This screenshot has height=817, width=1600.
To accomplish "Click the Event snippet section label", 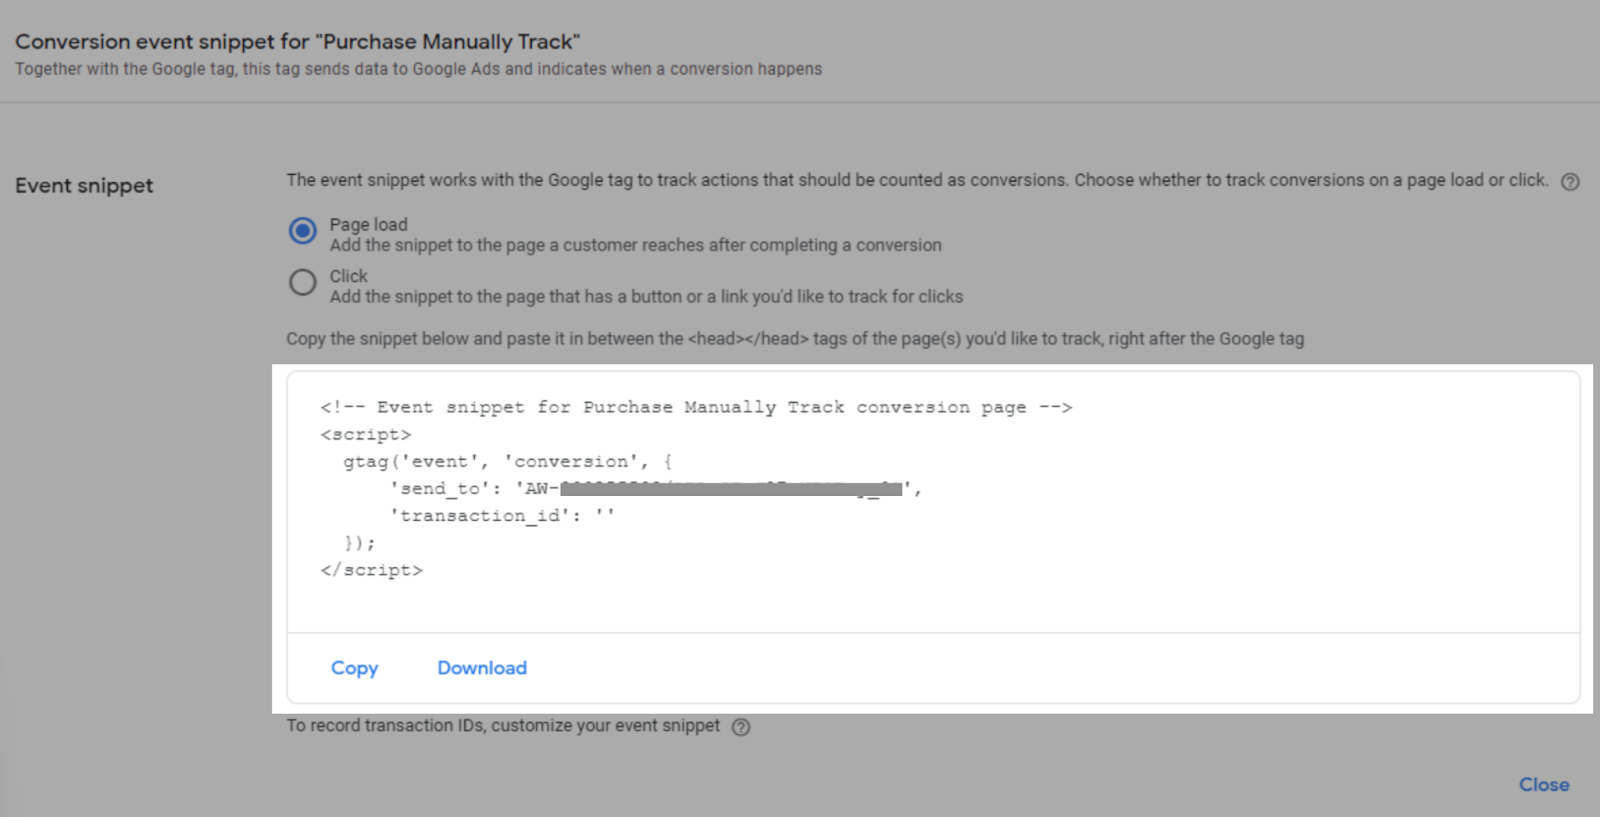I will coord(84,186).
